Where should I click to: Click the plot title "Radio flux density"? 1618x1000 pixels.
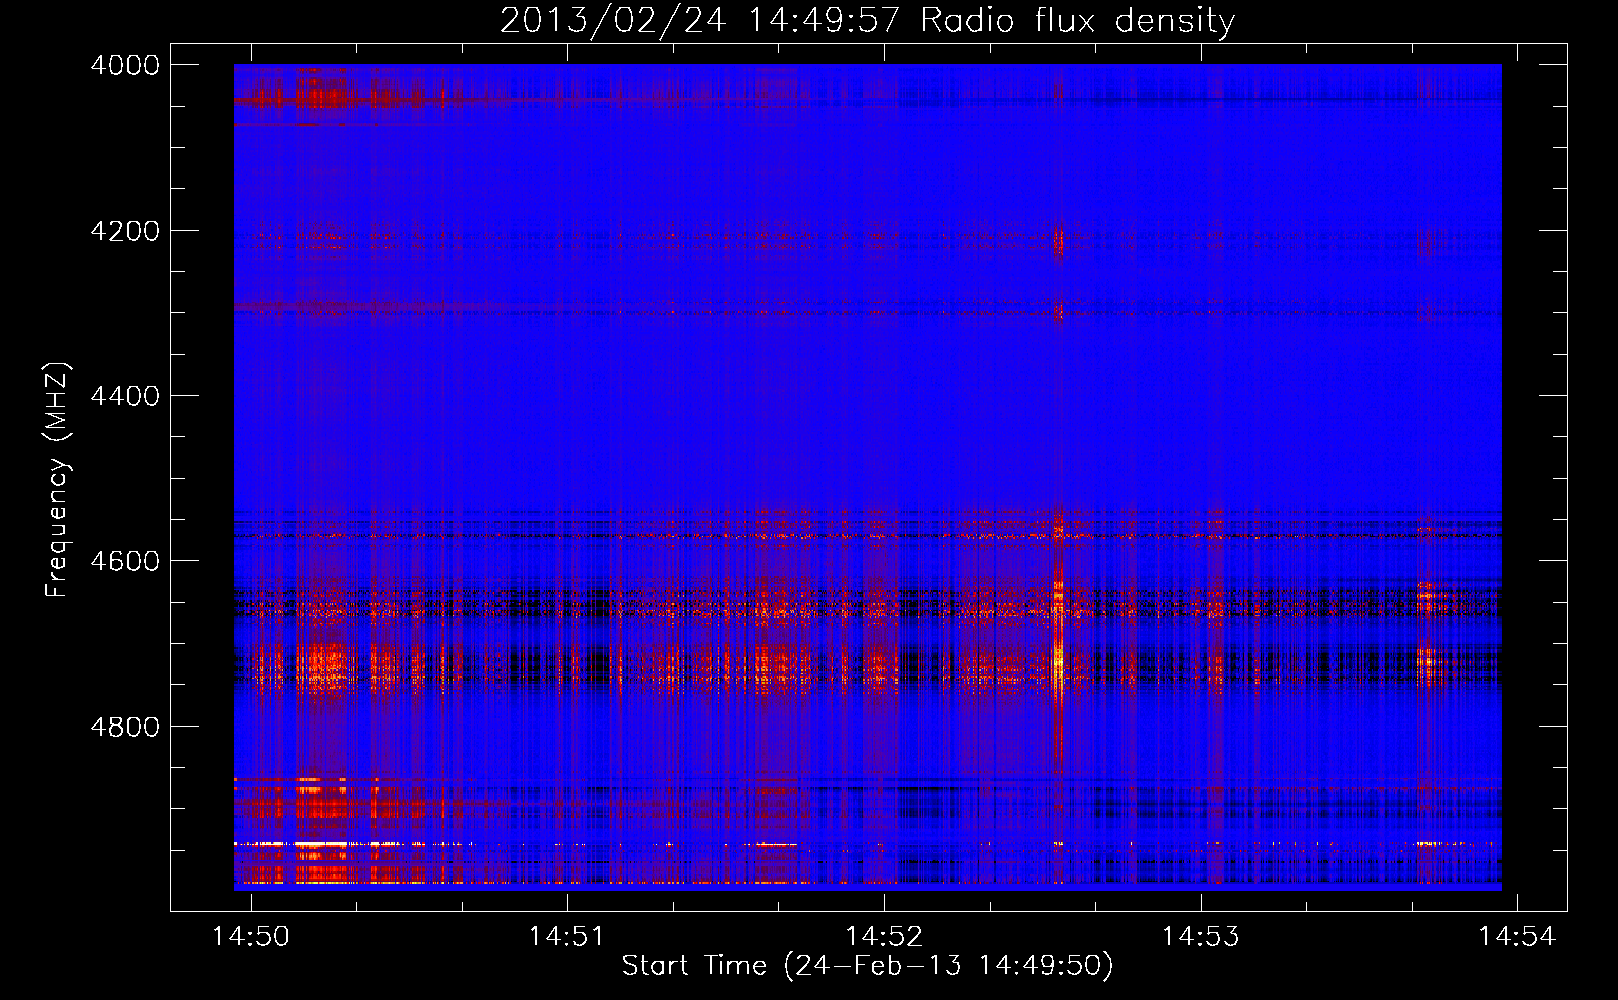(x=1078, y=21)
